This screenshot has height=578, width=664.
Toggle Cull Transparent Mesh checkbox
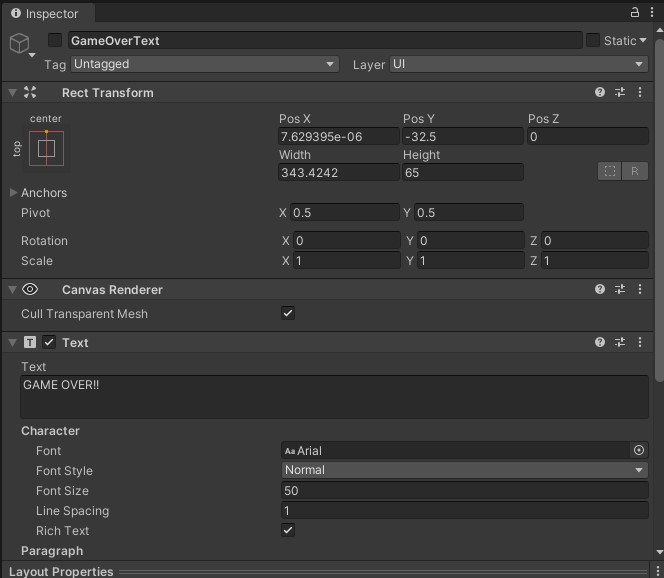click(288, 313)
